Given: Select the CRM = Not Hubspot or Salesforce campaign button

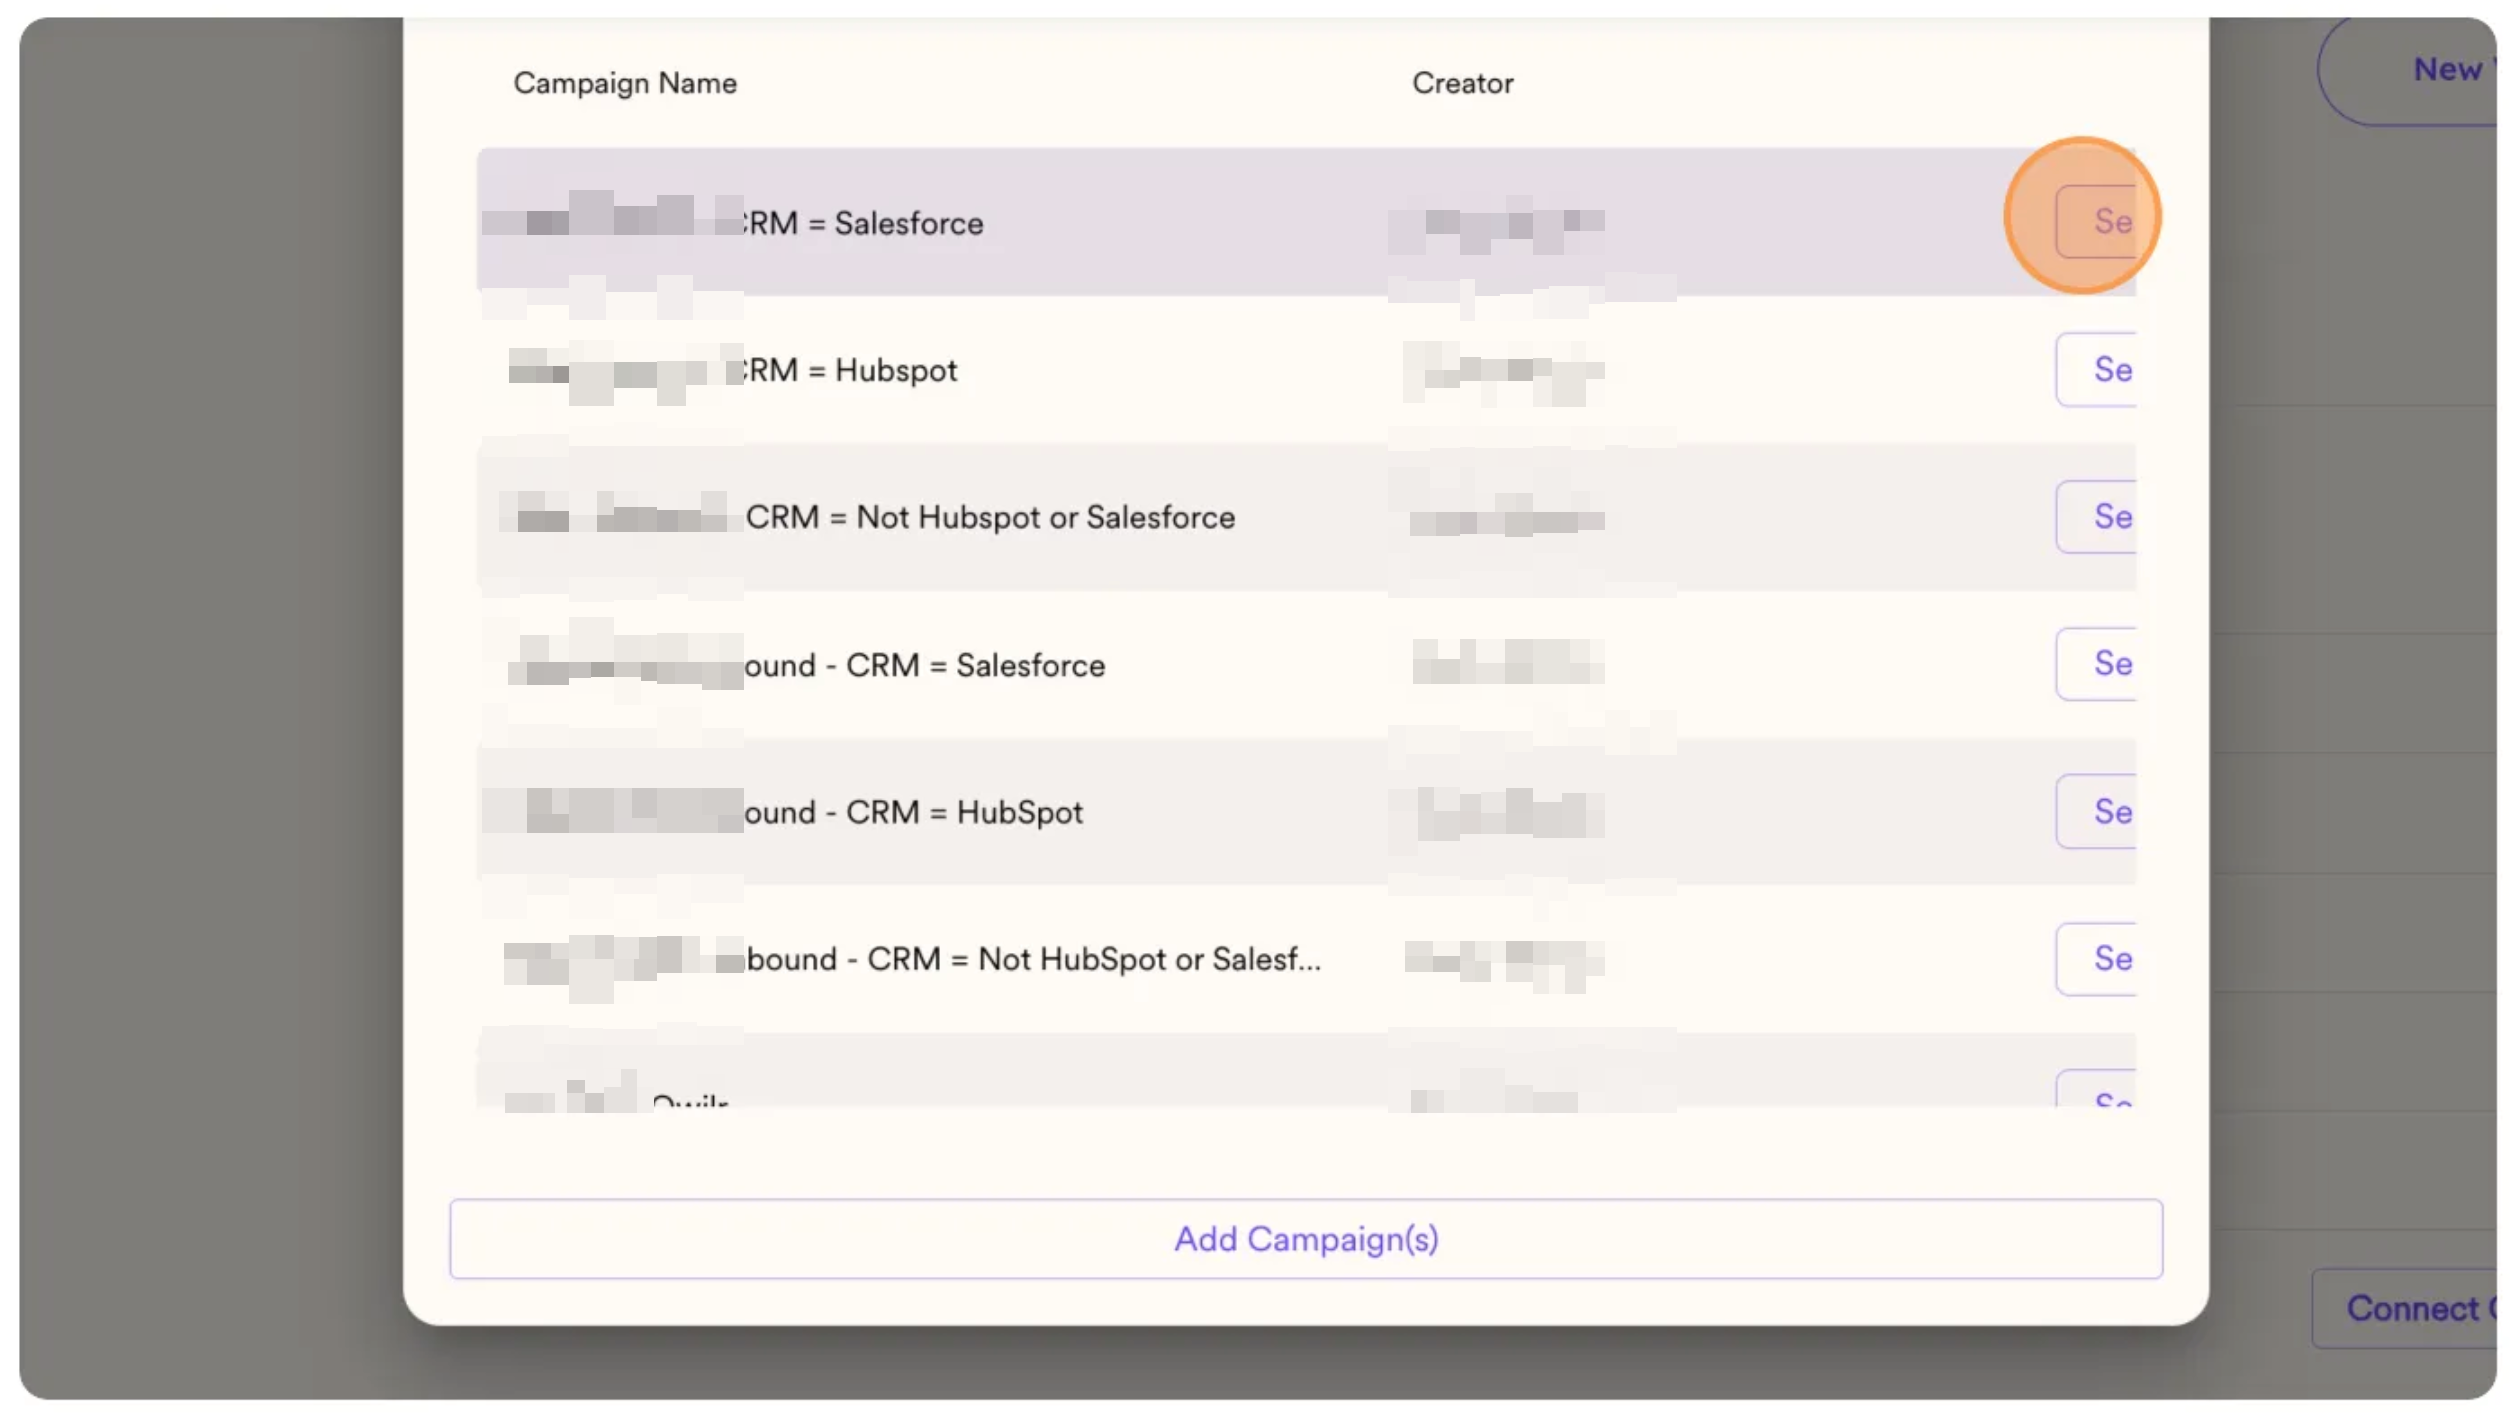Looking at the screenshot, I should (2096, 517).
